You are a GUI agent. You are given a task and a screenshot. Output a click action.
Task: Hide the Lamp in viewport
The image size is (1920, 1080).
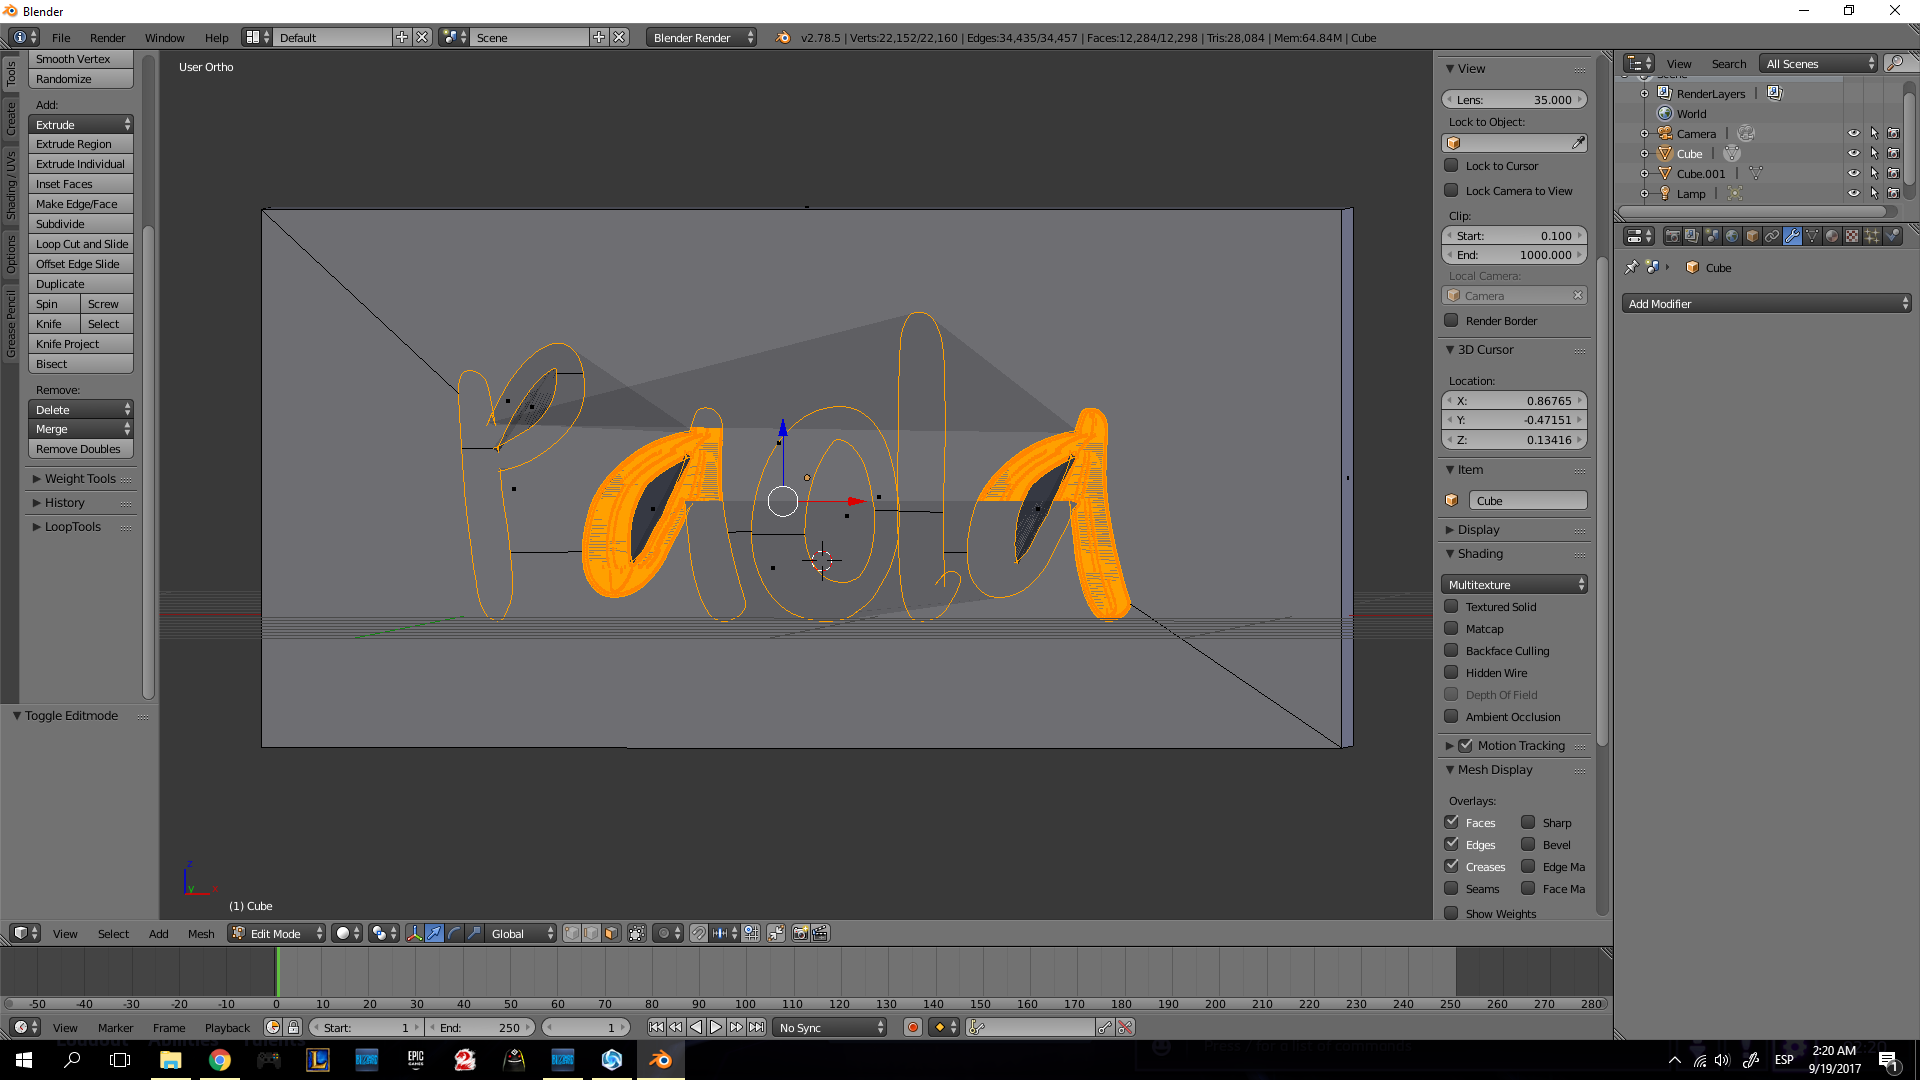point(1853,193)
